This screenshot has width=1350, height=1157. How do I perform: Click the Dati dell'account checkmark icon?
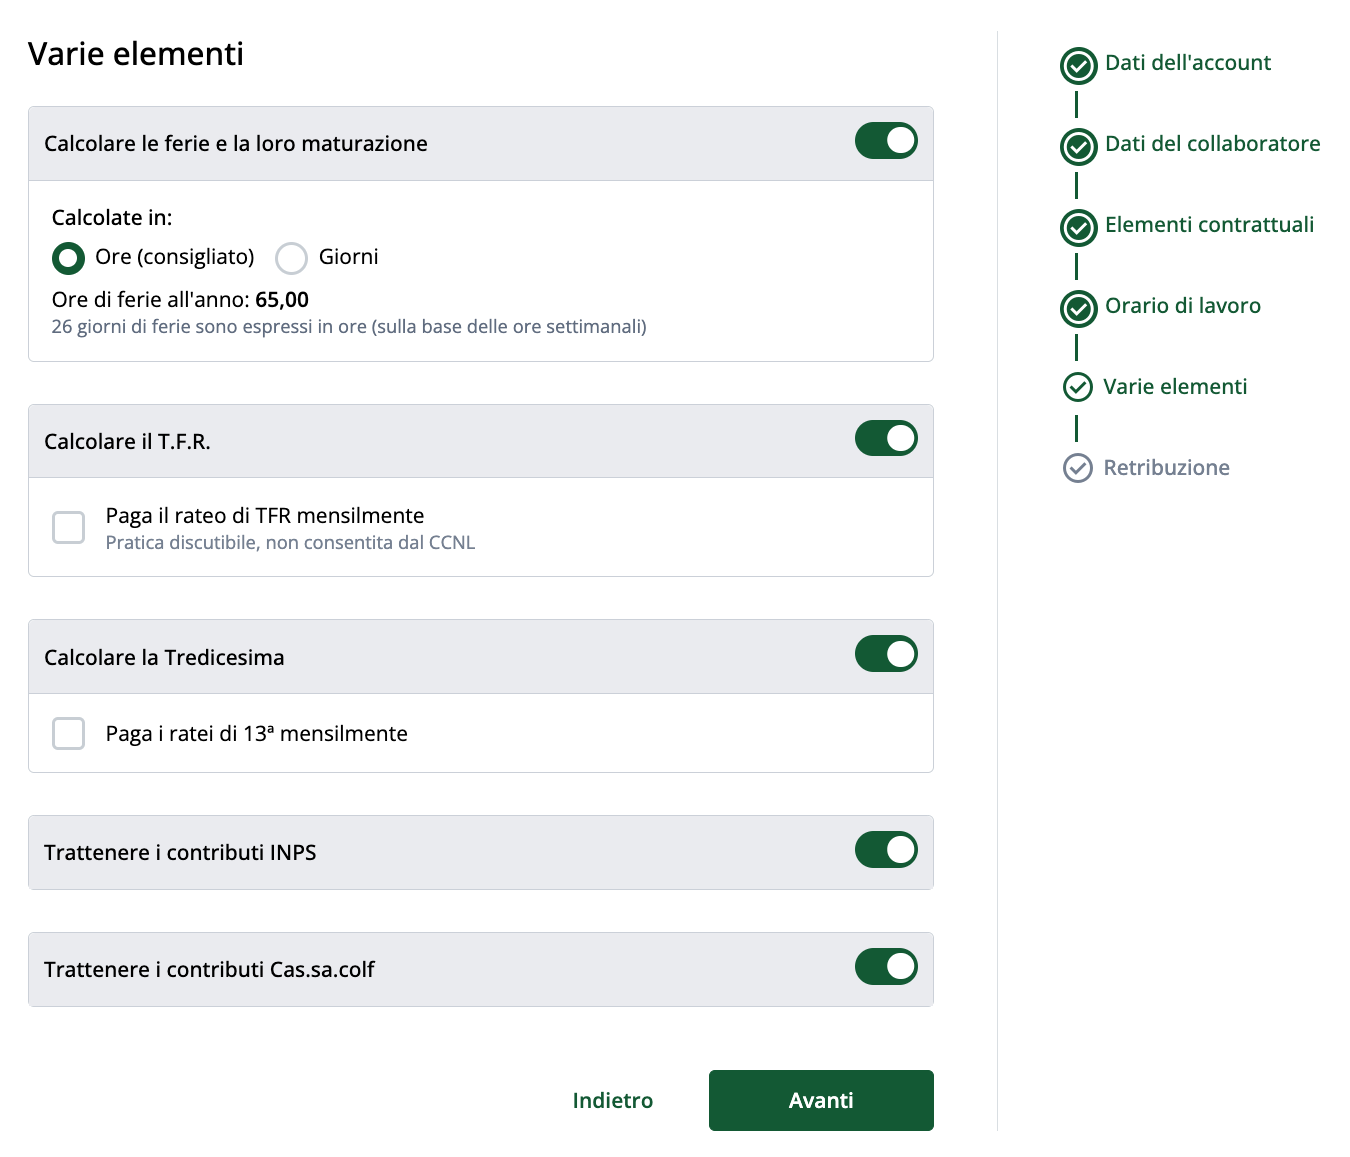tap(1078, 66)
